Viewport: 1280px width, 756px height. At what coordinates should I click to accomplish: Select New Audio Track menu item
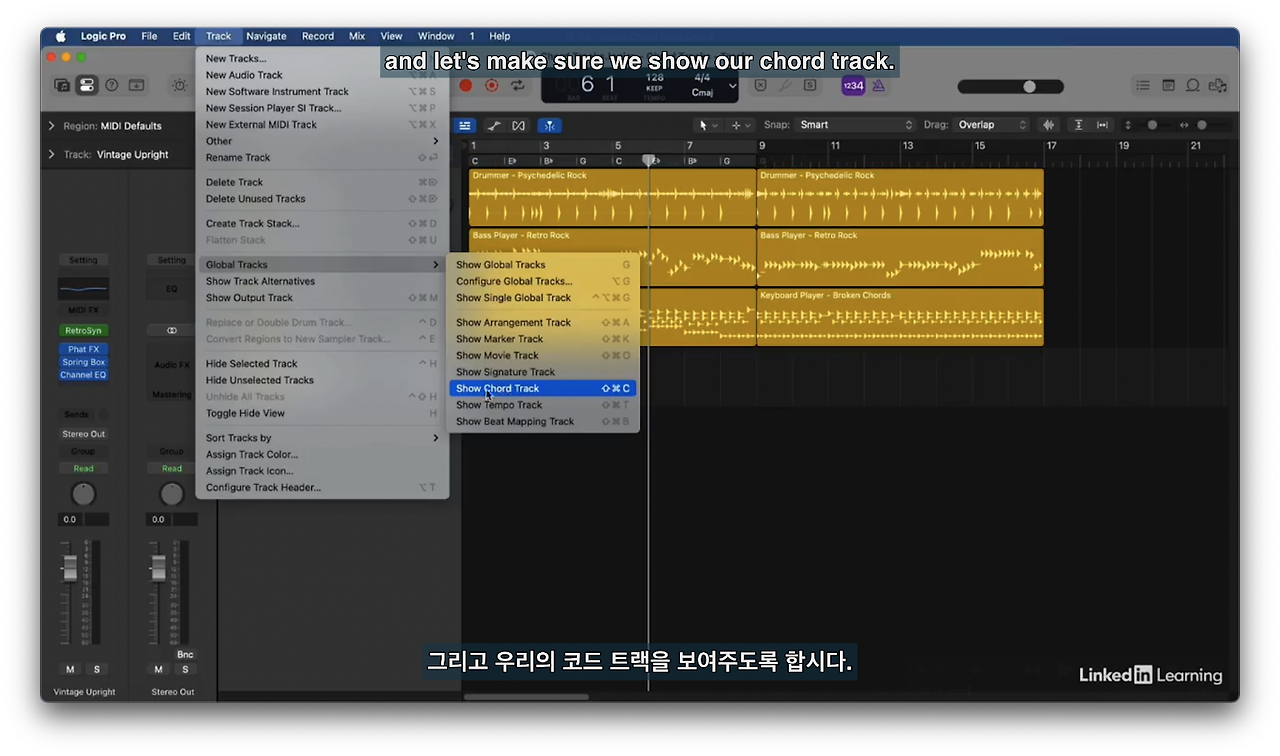[322, 75]
